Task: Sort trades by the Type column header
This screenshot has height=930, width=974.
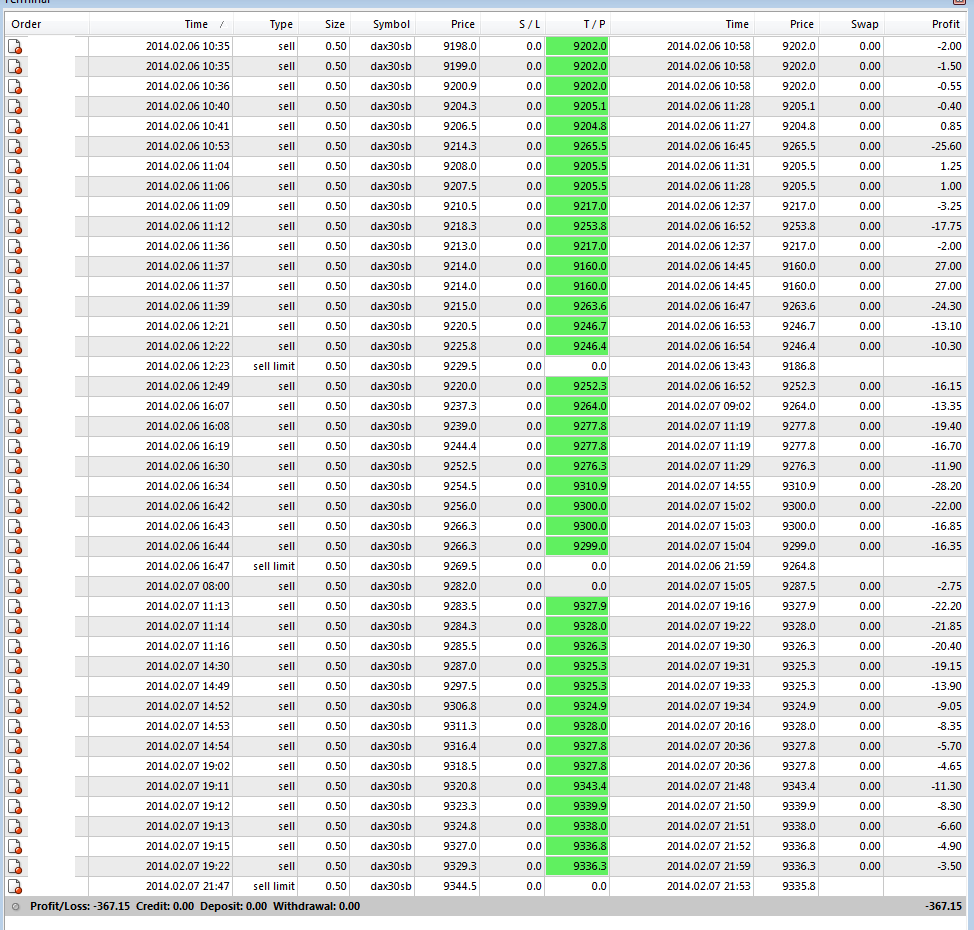Action: 281,24
